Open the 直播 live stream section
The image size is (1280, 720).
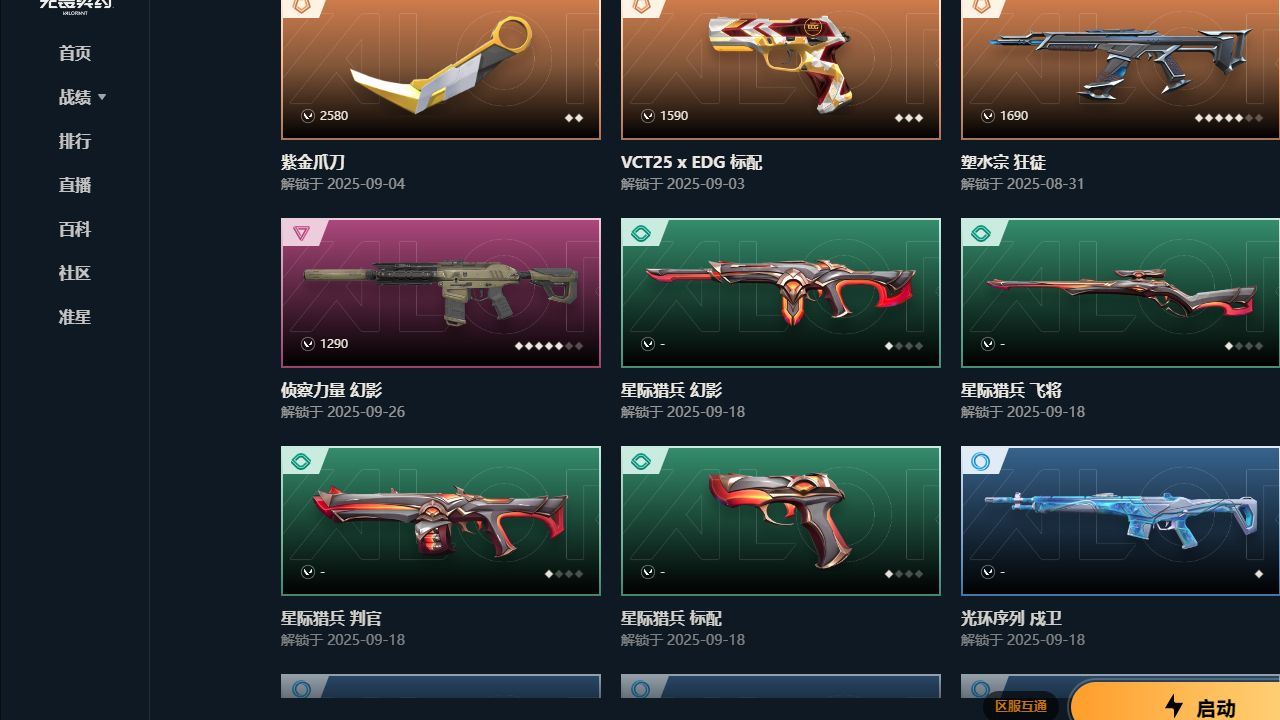75,185
